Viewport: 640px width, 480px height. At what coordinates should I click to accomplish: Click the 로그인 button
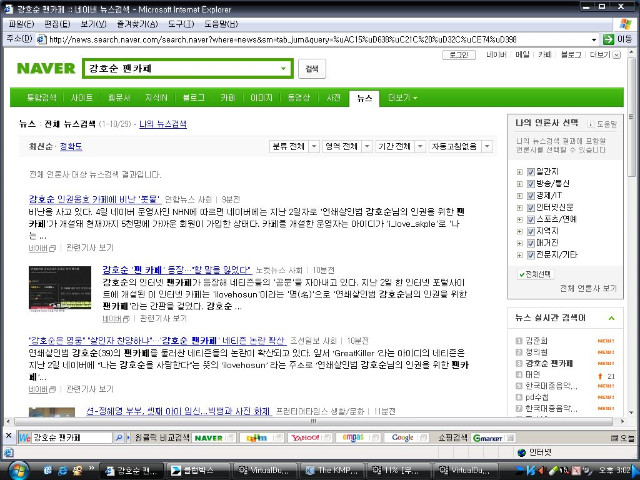(x=459, y=55)
